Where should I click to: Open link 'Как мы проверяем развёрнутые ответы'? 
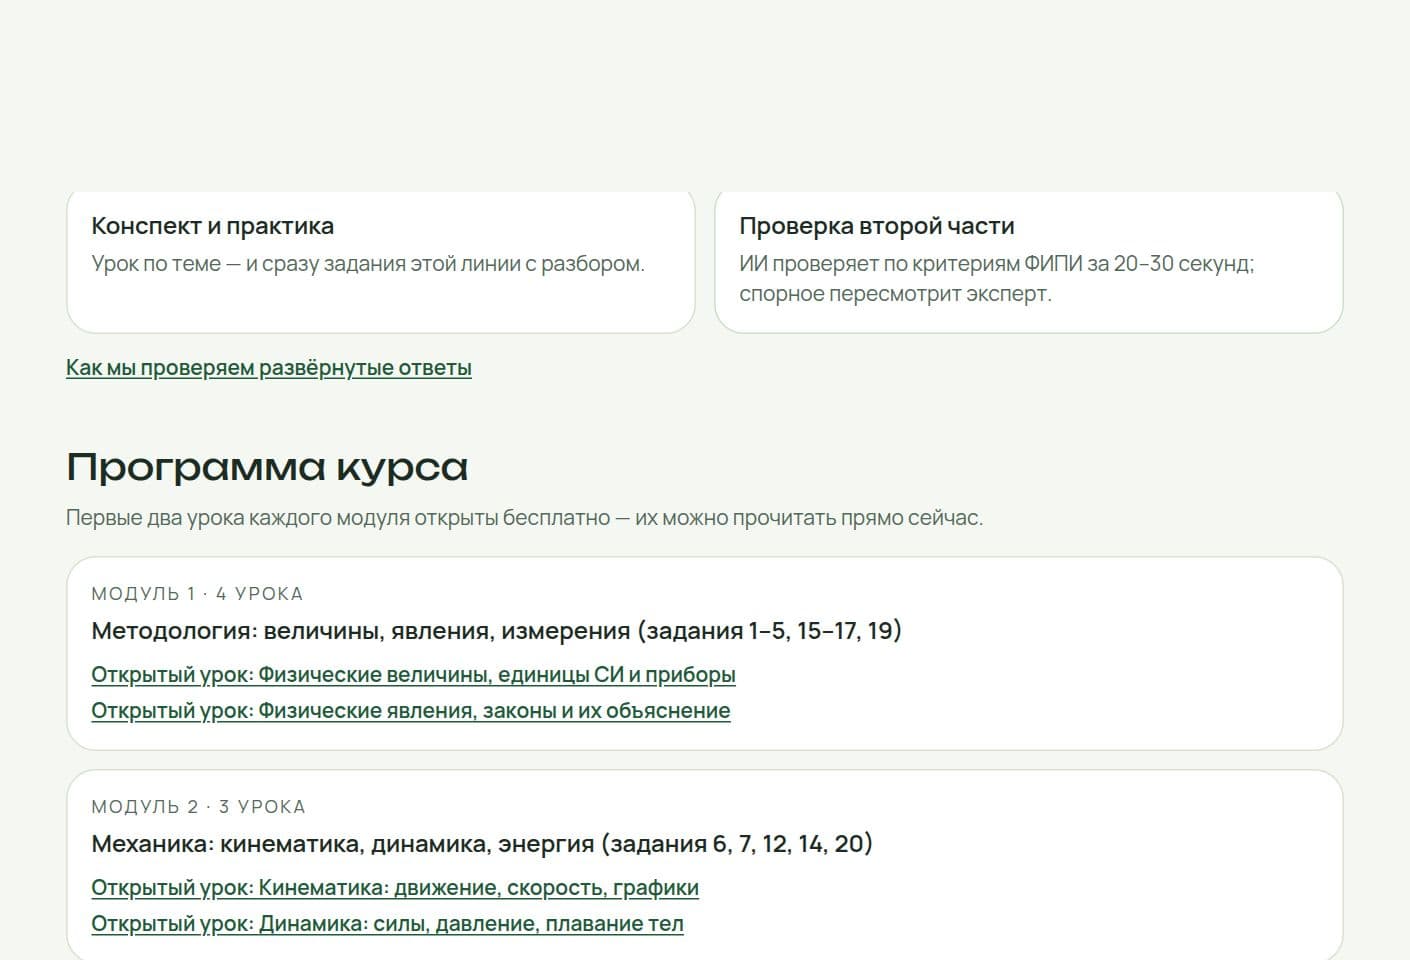tap(269, 368)
